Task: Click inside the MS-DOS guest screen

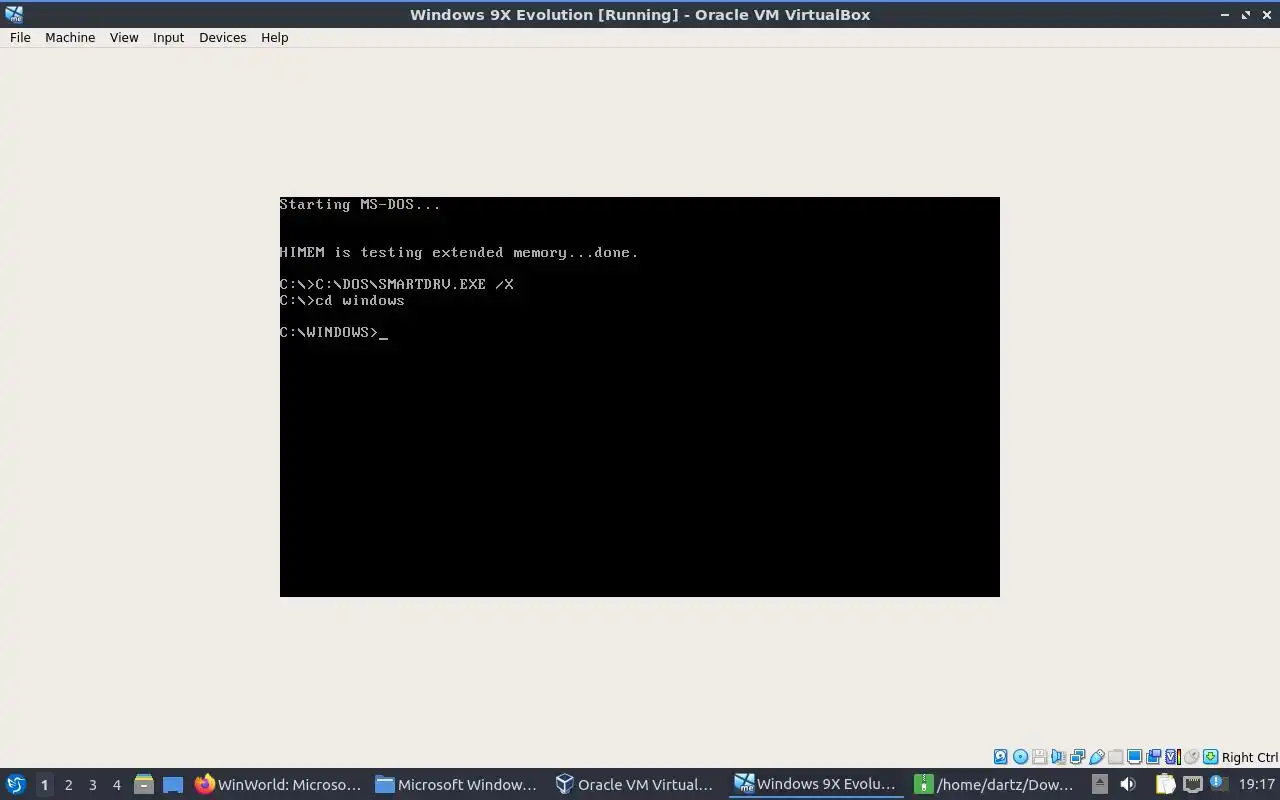Action: [x=640, y=397]
